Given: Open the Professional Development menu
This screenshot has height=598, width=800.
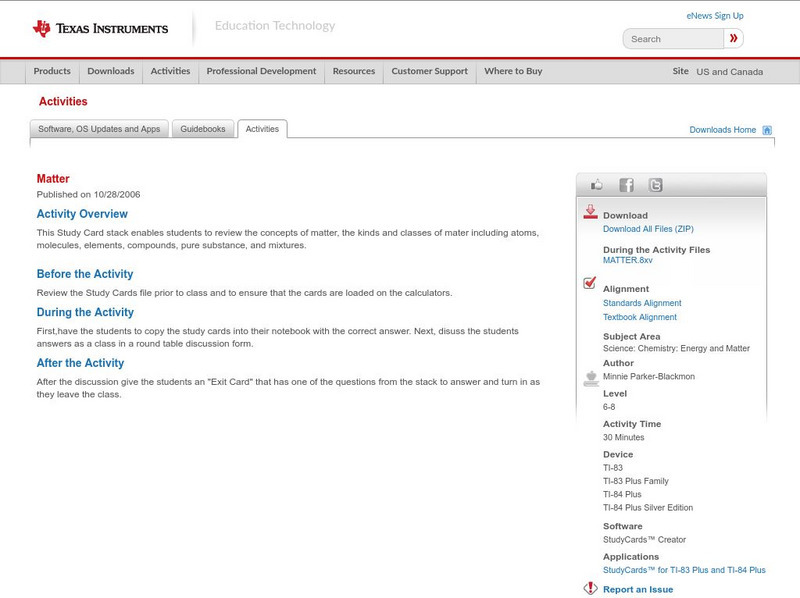Looking at the screenshot, I should point(261,72).
